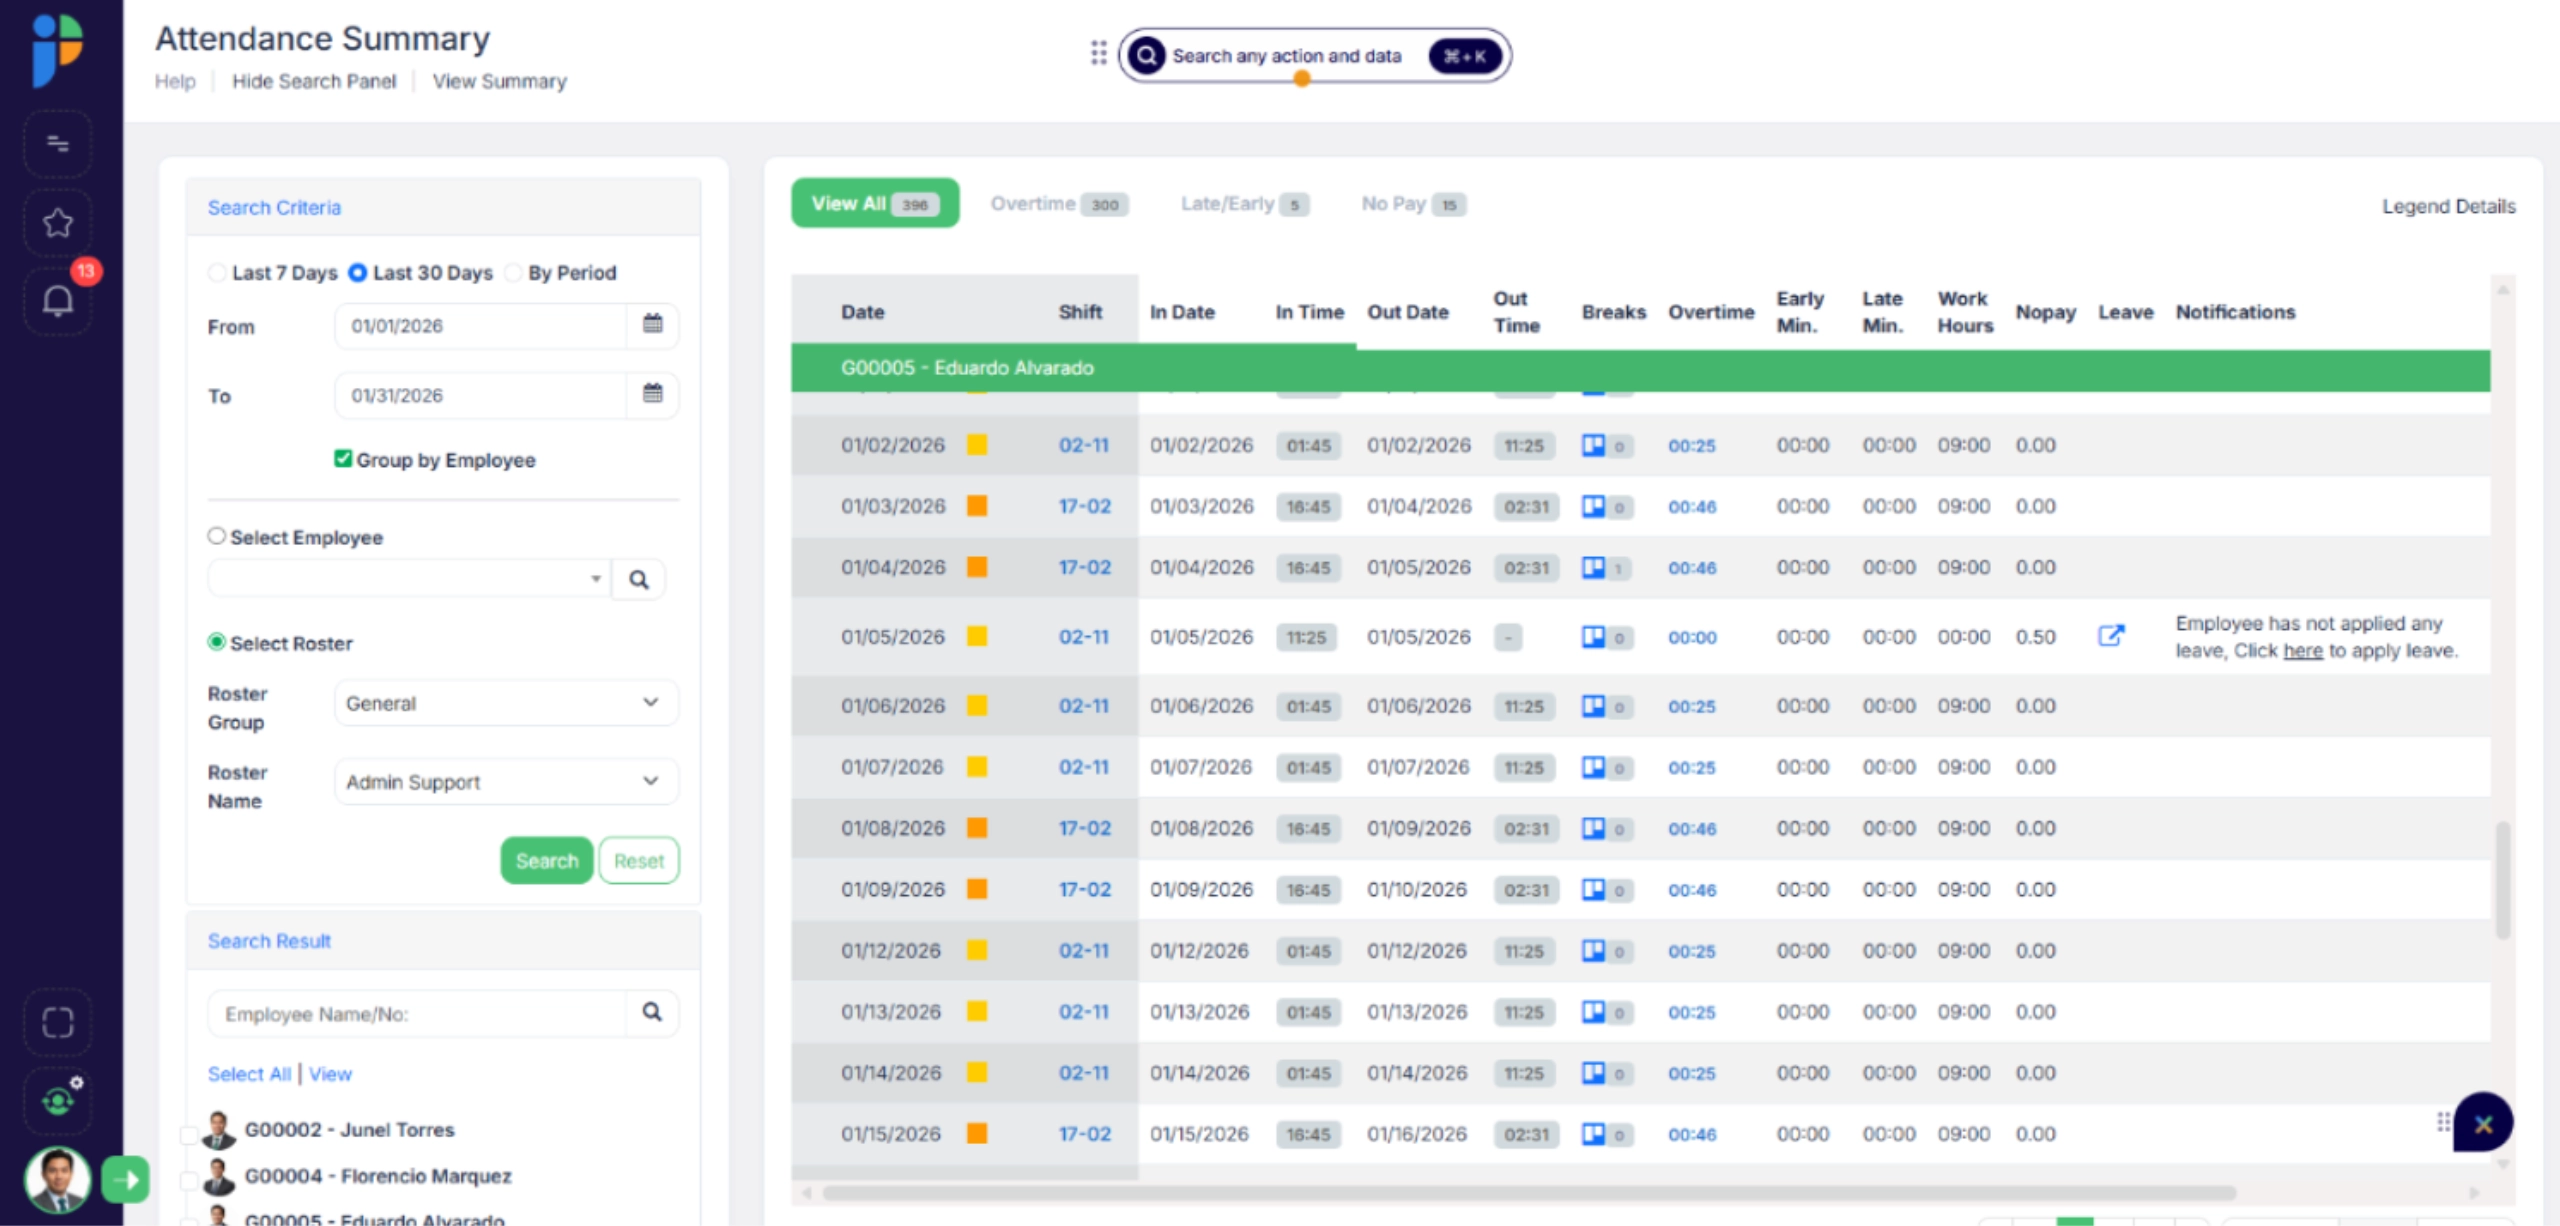Click orange shift color marker for 01/03/2026
Image resolution: width=2560 pixels, height=1226 pixels.
click(x=977, y=506)
